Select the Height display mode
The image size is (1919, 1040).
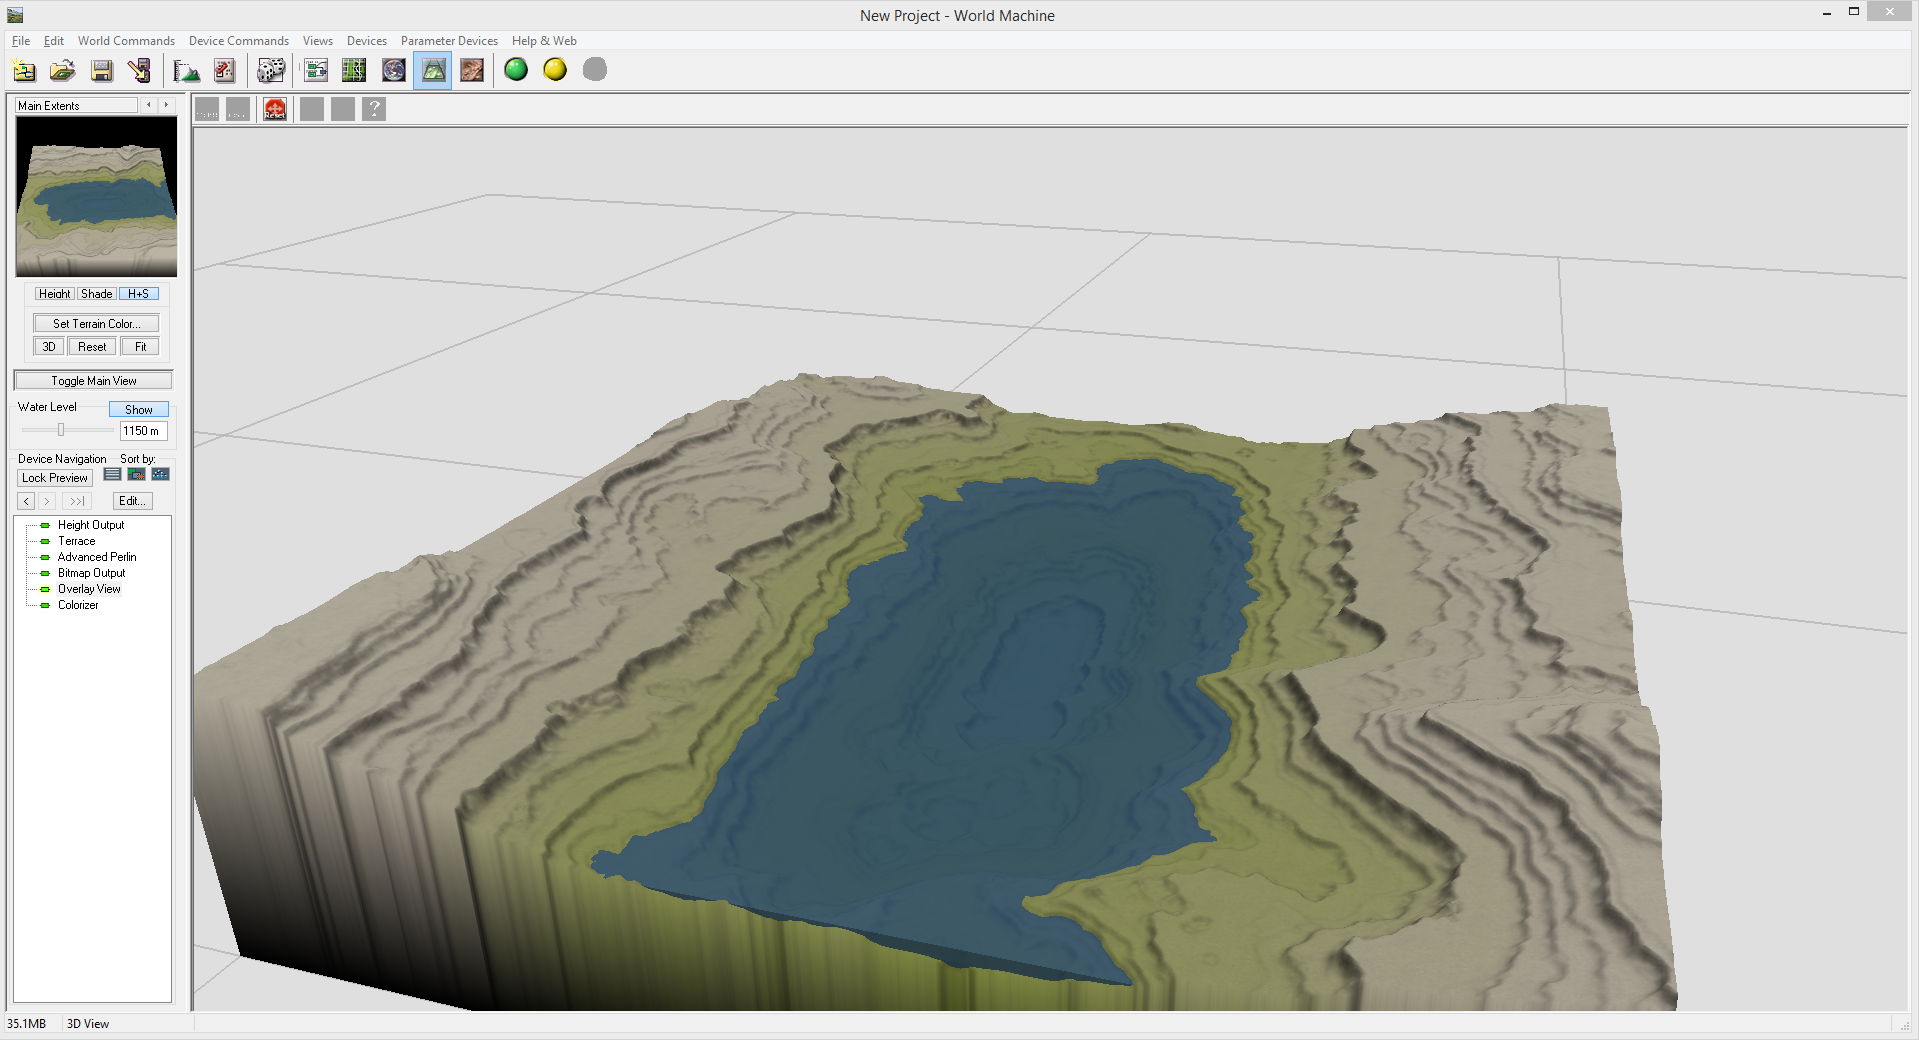coord(54,294)
